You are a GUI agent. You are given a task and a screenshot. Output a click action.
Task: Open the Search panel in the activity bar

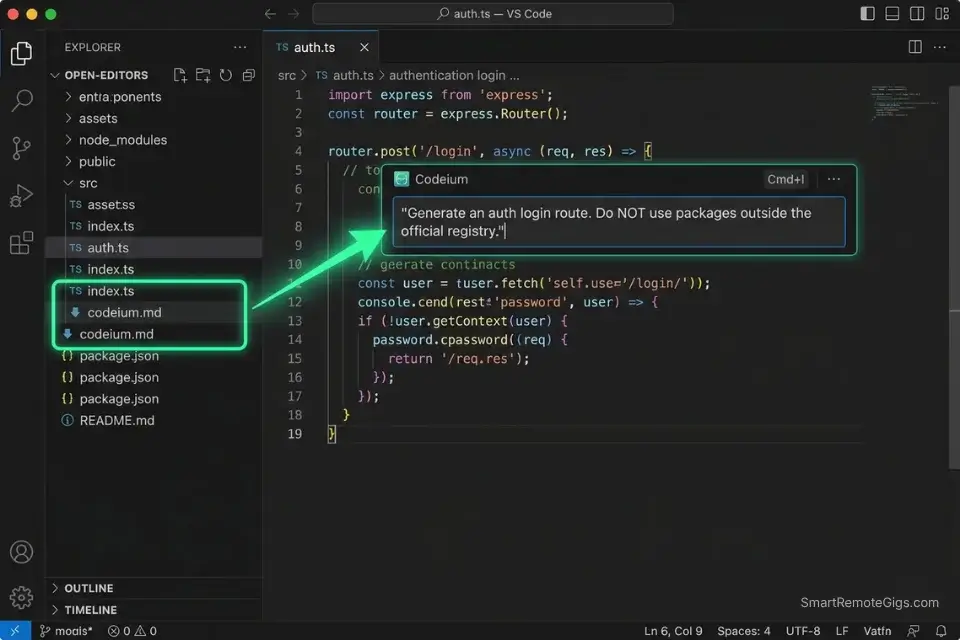(22, 100)
